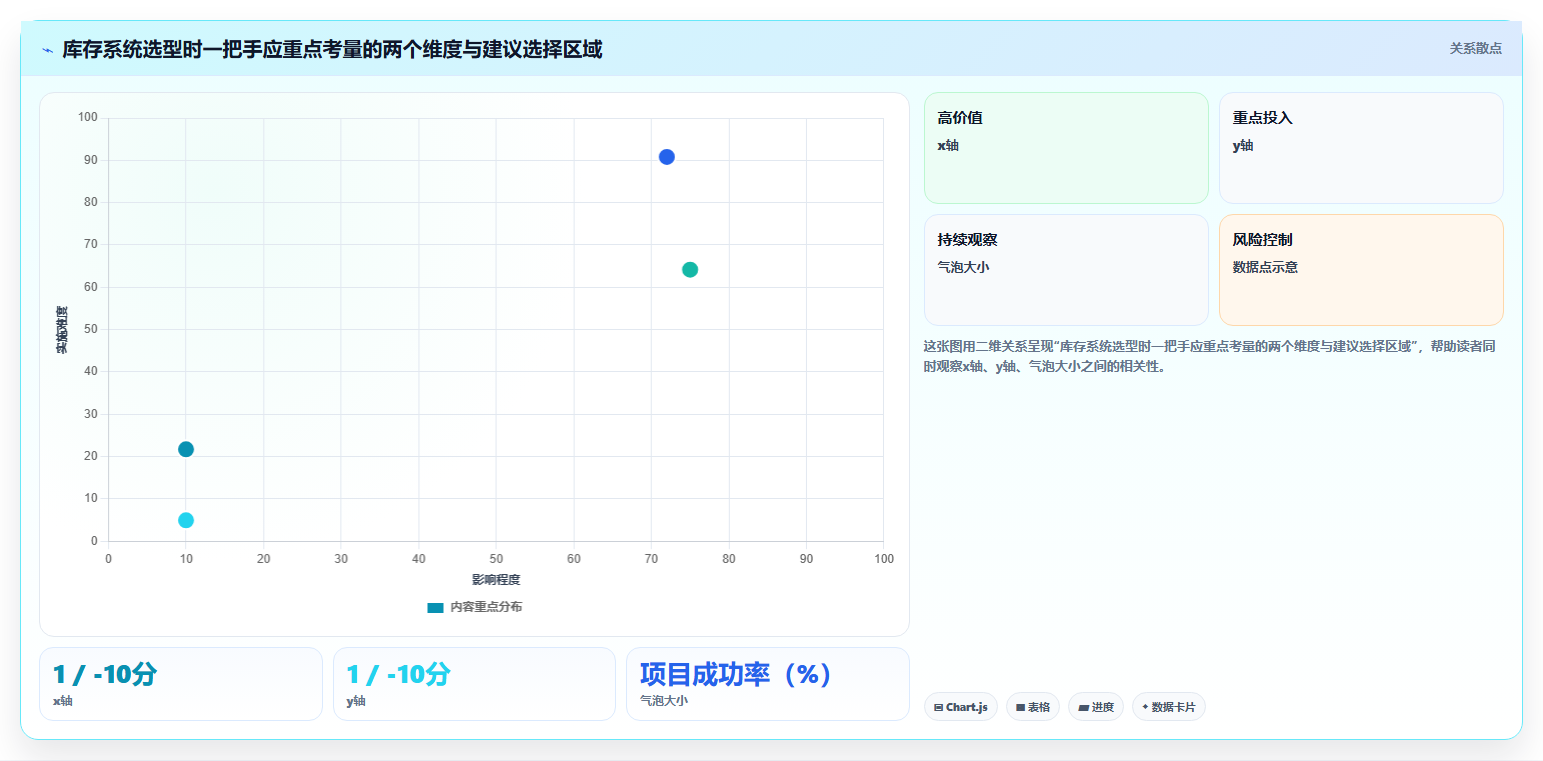Viewport: 1543px width, 761px height.
Task: Click the 数据卡片 tag icon
Action: (1145, 706)
